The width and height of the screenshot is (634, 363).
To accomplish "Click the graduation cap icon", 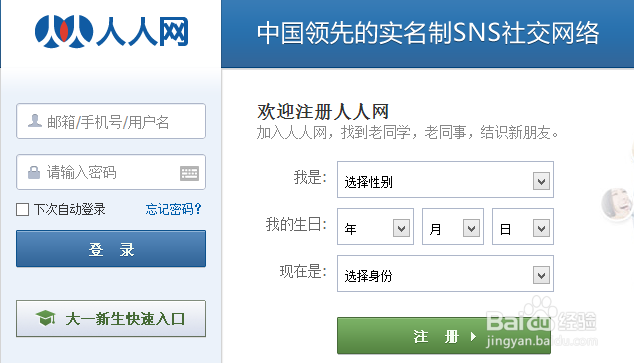I will pyautogui.click(x=46, y=318).
